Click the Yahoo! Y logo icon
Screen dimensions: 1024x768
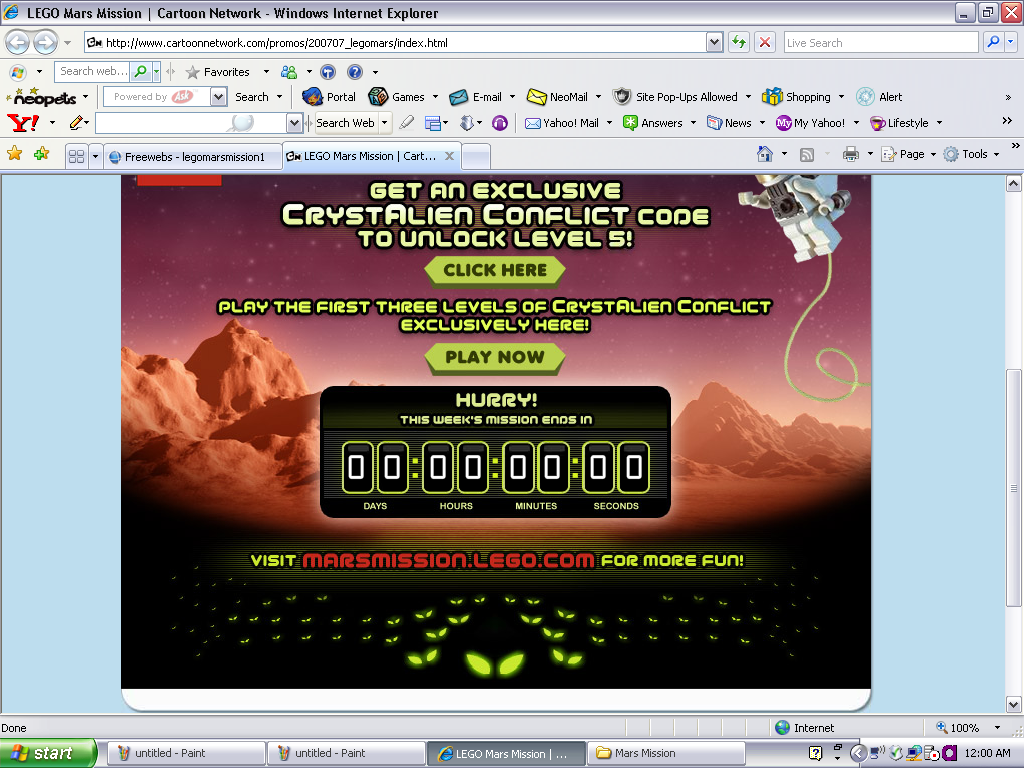coord(22,123)
